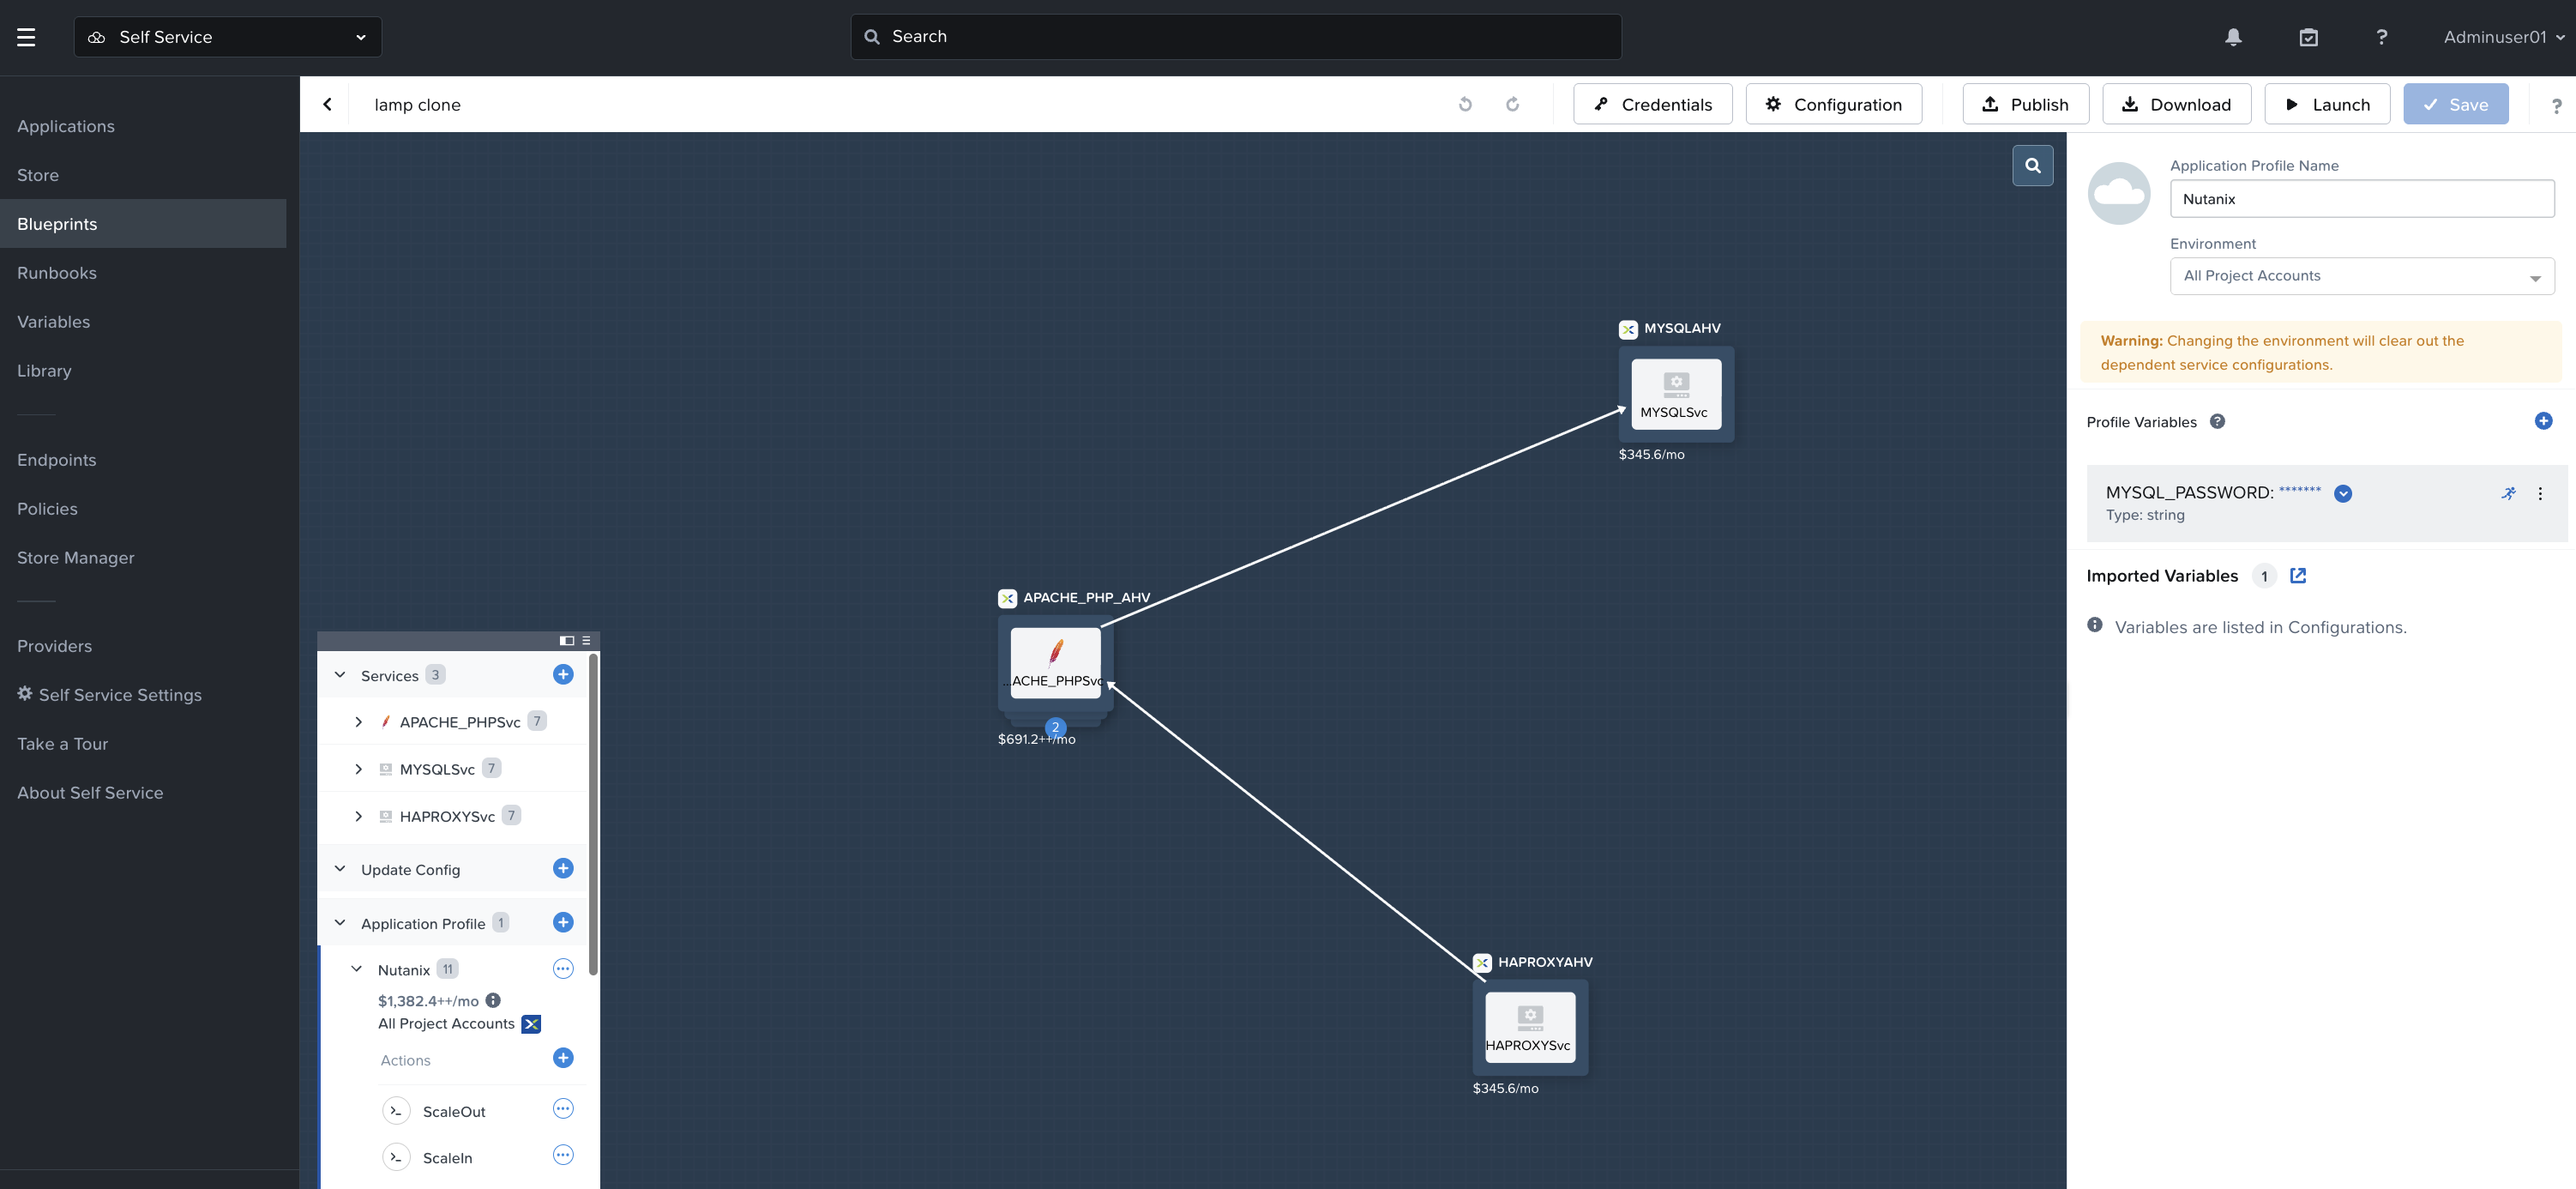The height and width of the screenshot is (1189, 2576).
Task: Select the HAPROXYSvc node on canvas
Action: click(x=1530, y=1027)
